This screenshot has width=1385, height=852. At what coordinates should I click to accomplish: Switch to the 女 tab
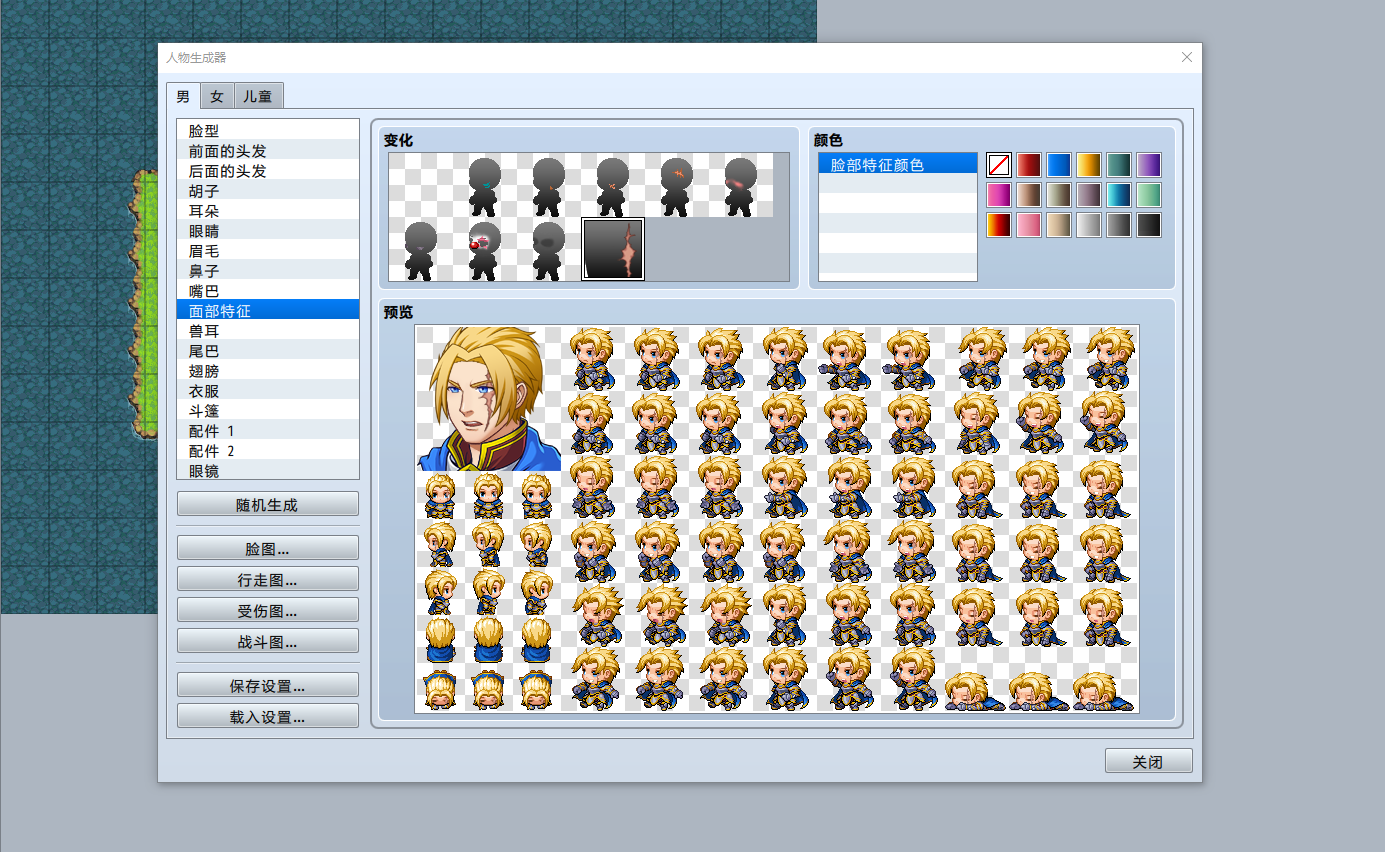[217, 97]
